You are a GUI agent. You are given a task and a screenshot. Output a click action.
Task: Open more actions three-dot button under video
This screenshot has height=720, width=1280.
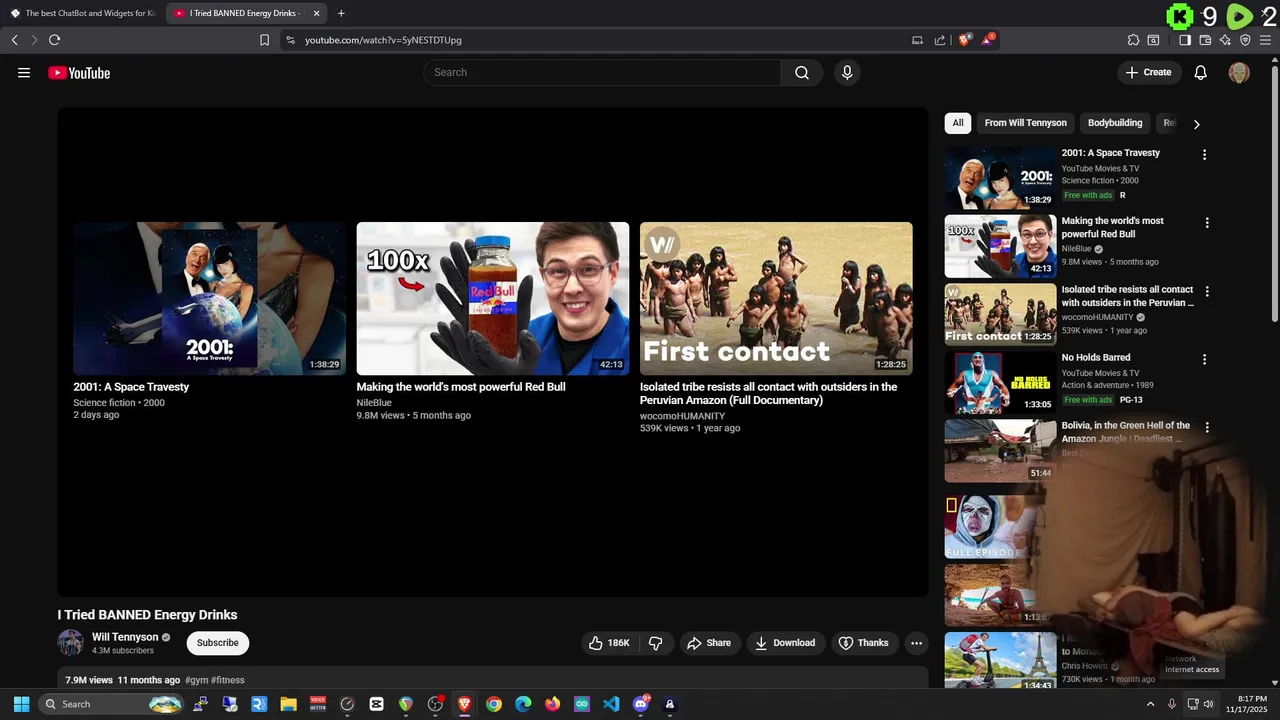(x=916, y=643)
